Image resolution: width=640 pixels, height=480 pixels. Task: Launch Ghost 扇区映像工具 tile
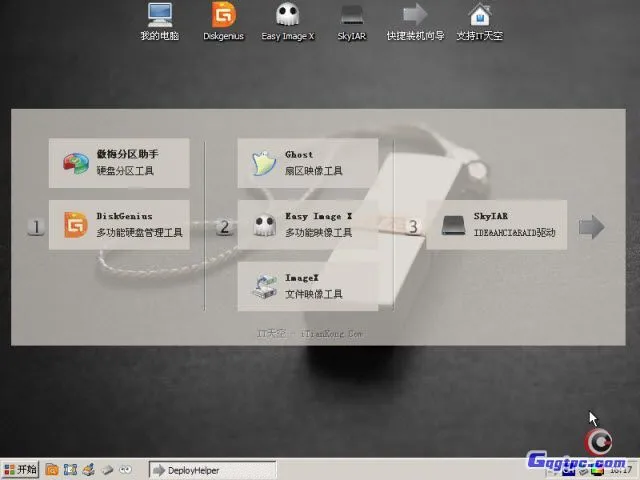click(x=308, y=163)
